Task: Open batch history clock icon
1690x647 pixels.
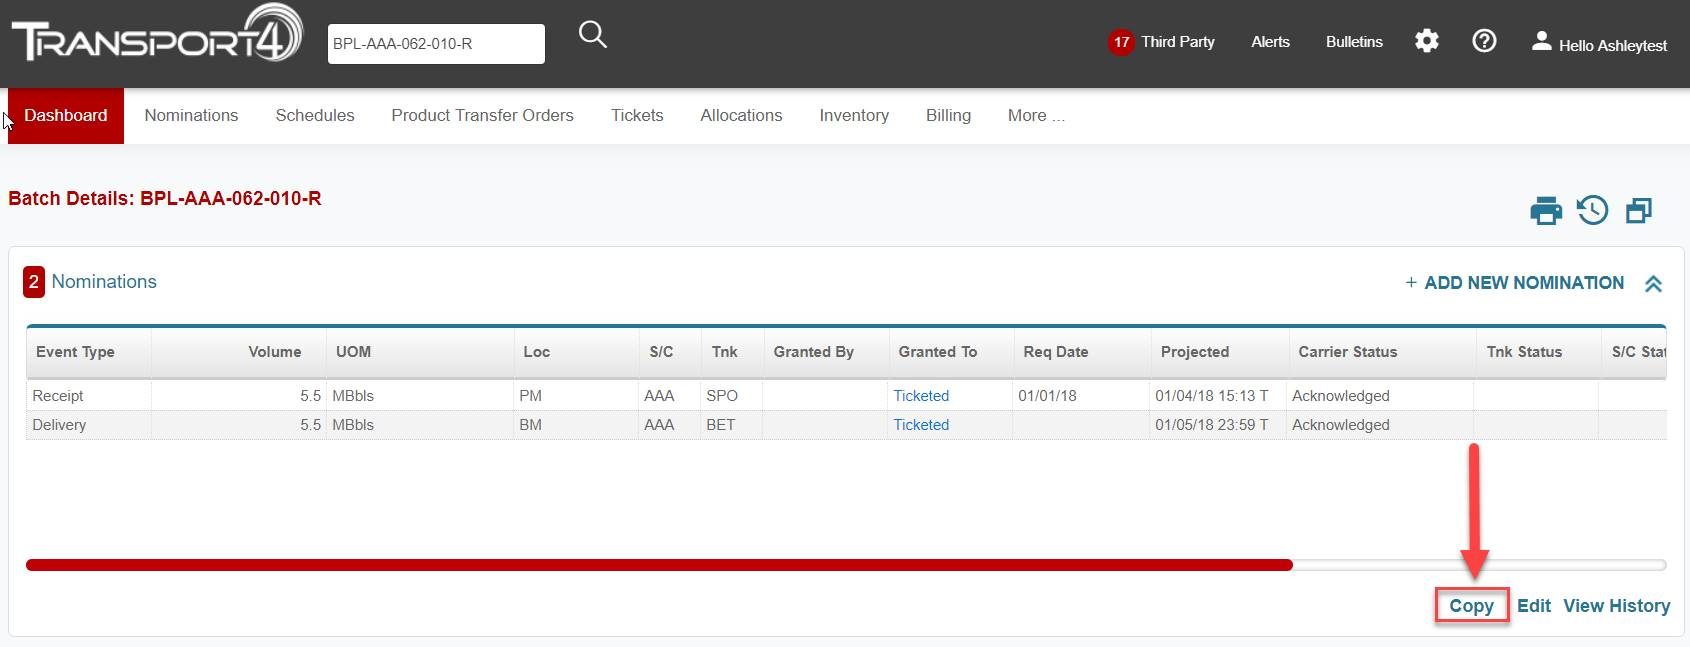Action: click(1592, 210)
